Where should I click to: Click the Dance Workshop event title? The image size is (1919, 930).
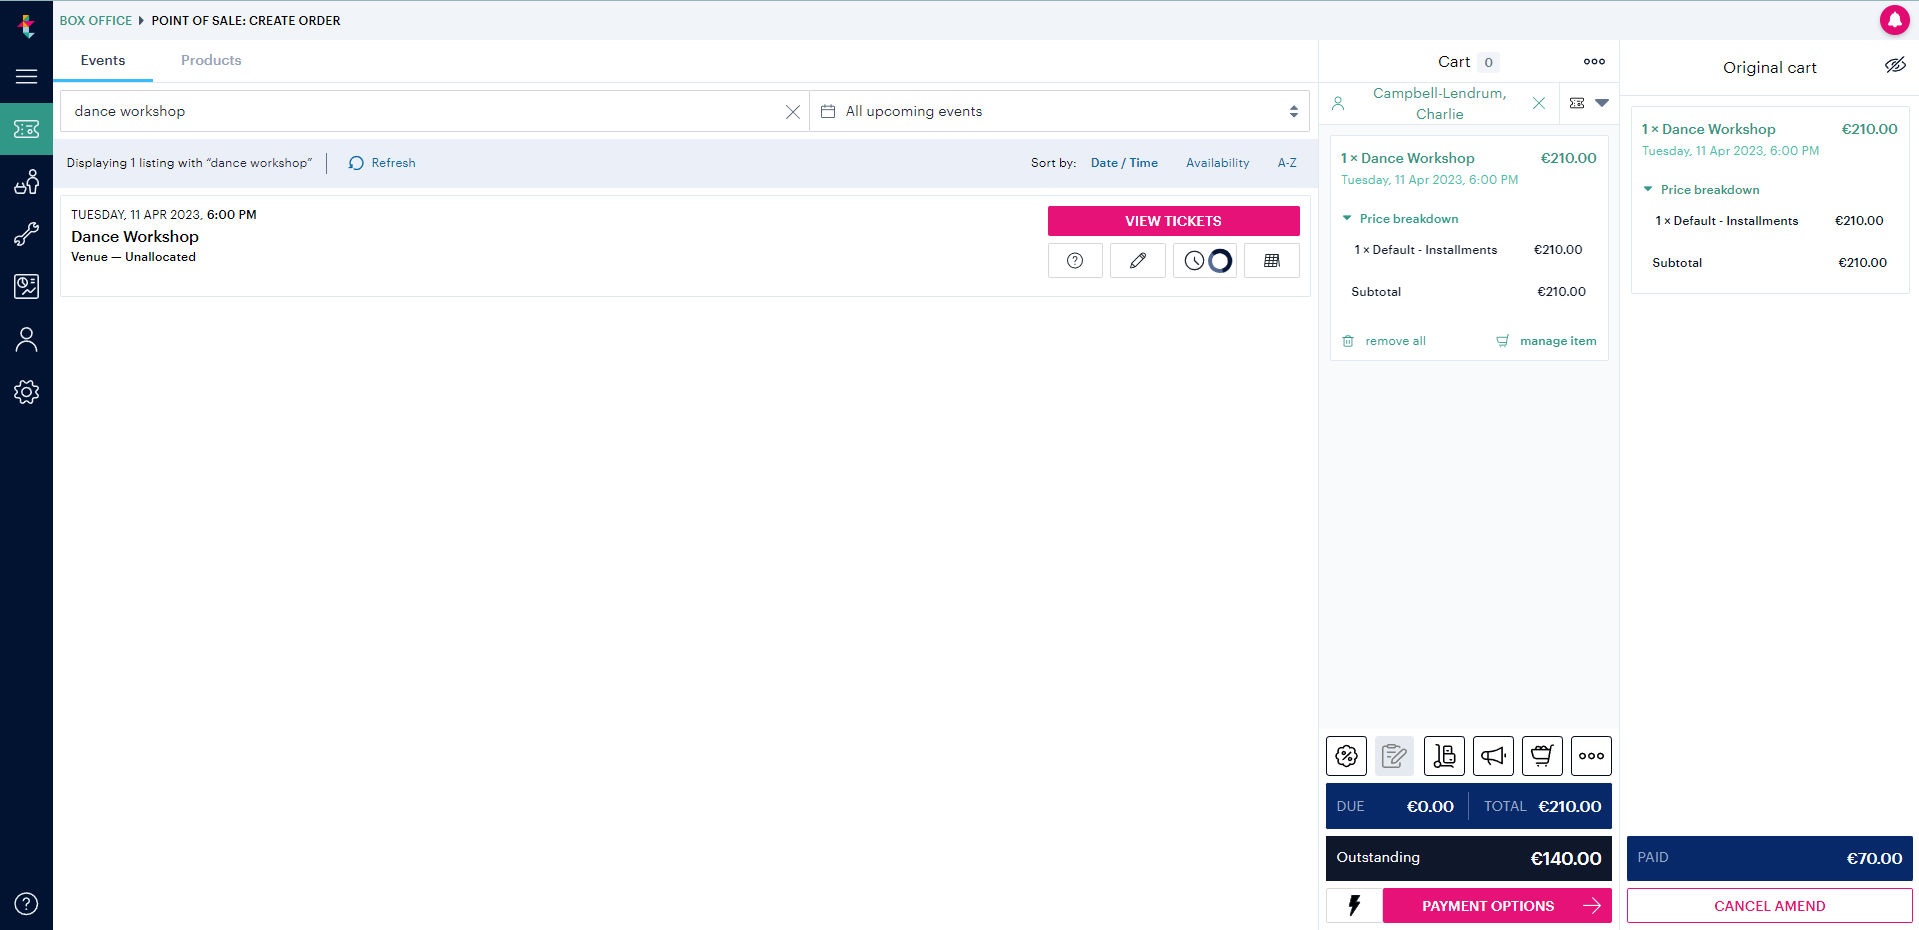click(135, 237)
